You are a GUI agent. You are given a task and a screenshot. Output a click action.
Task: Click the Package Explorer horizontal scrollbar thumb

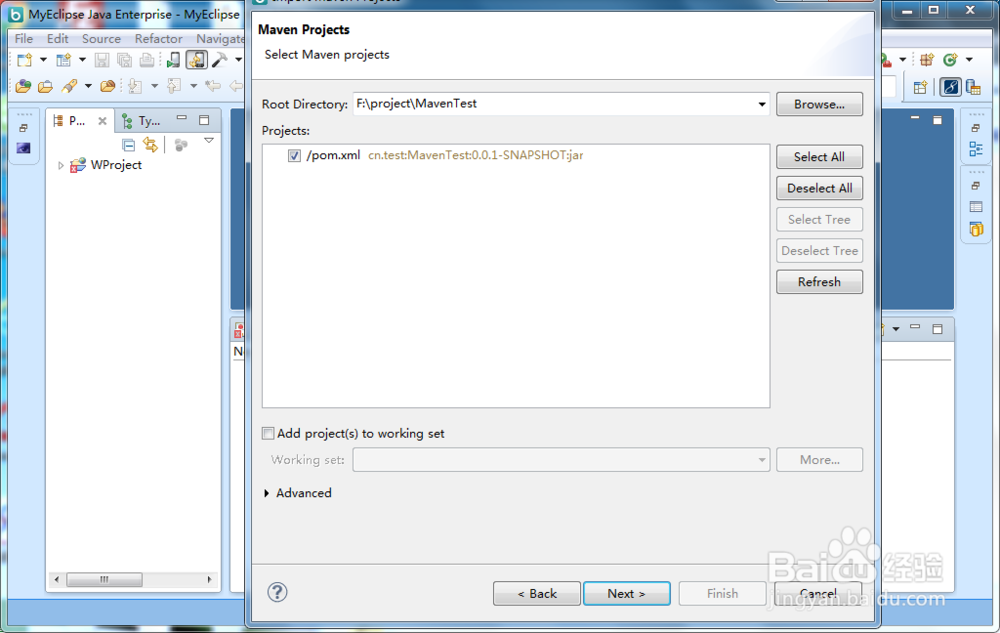point(105,579)
